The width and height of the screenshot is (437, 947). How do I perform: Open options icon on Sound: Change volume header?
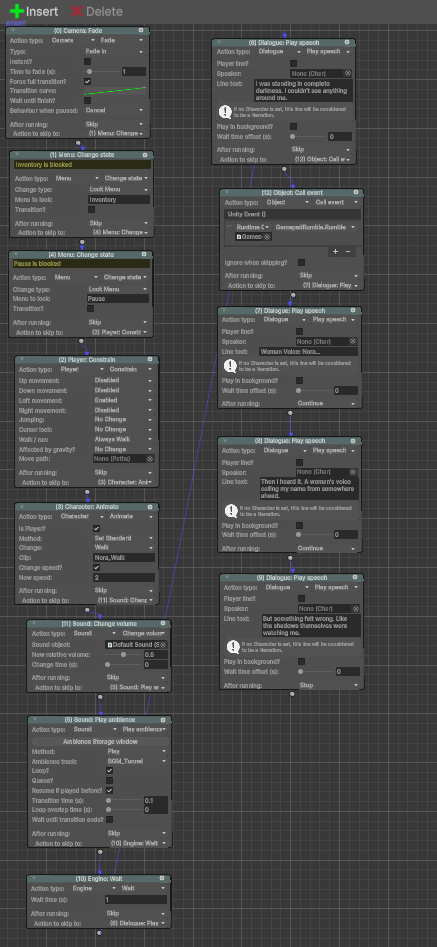[162, 623]
